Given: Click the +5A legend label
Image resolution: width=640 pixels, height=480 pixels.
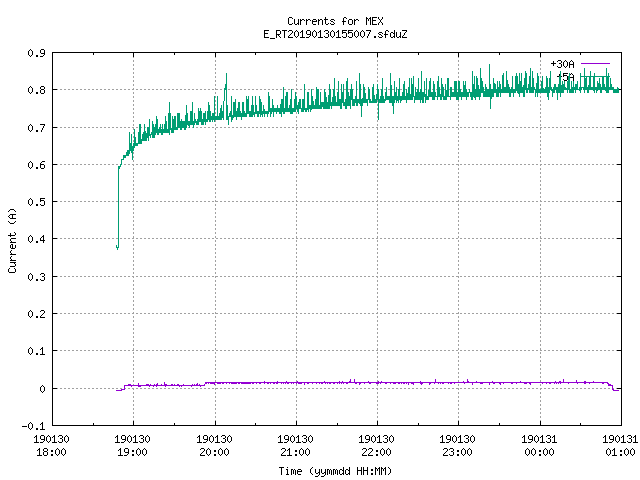Looking at the screenshot, I should click(566, 77).
